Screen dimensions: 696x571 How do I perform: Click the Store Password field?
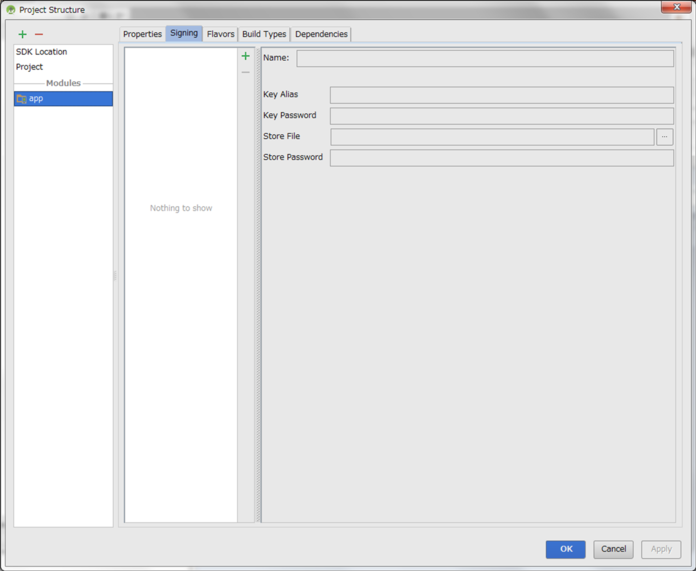pyautogui.click(x=501, y=158)
